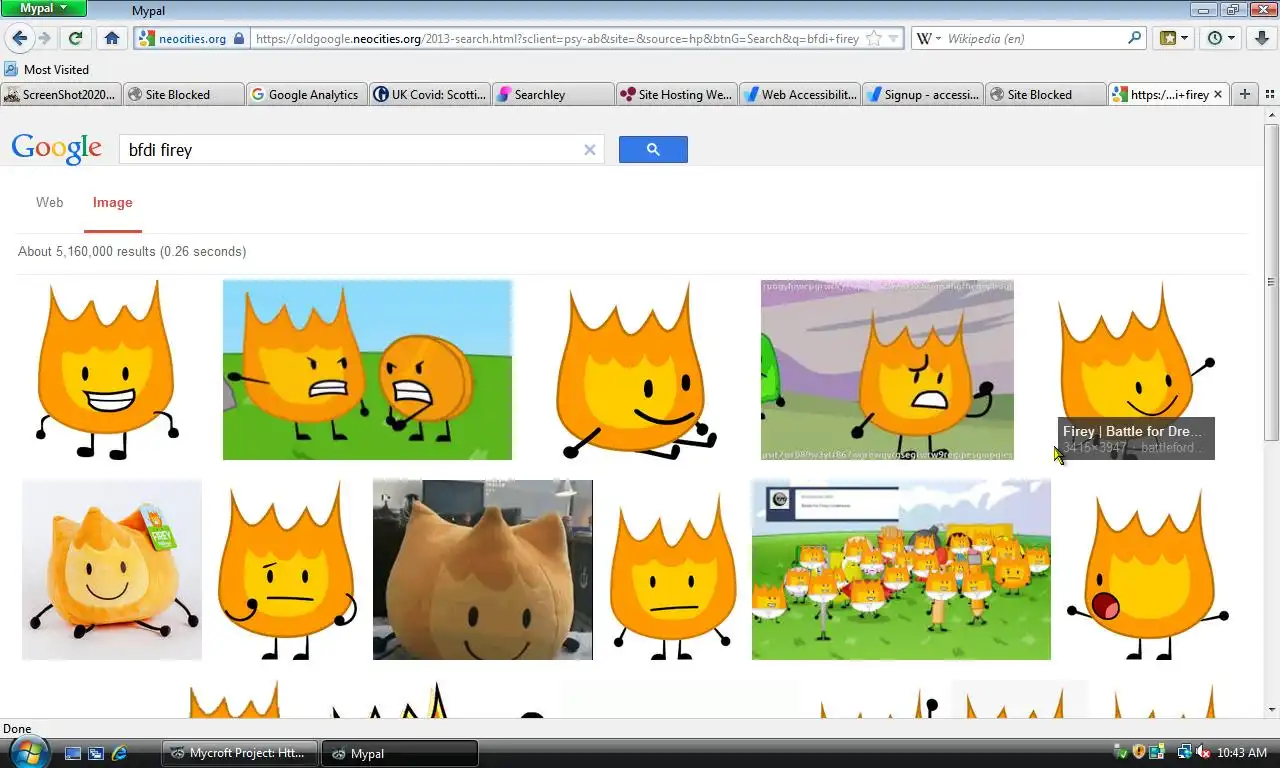Open the suspicious Firey raised eyebrow image
This screenshot has width=1280, height=768.
pos(287,570)
